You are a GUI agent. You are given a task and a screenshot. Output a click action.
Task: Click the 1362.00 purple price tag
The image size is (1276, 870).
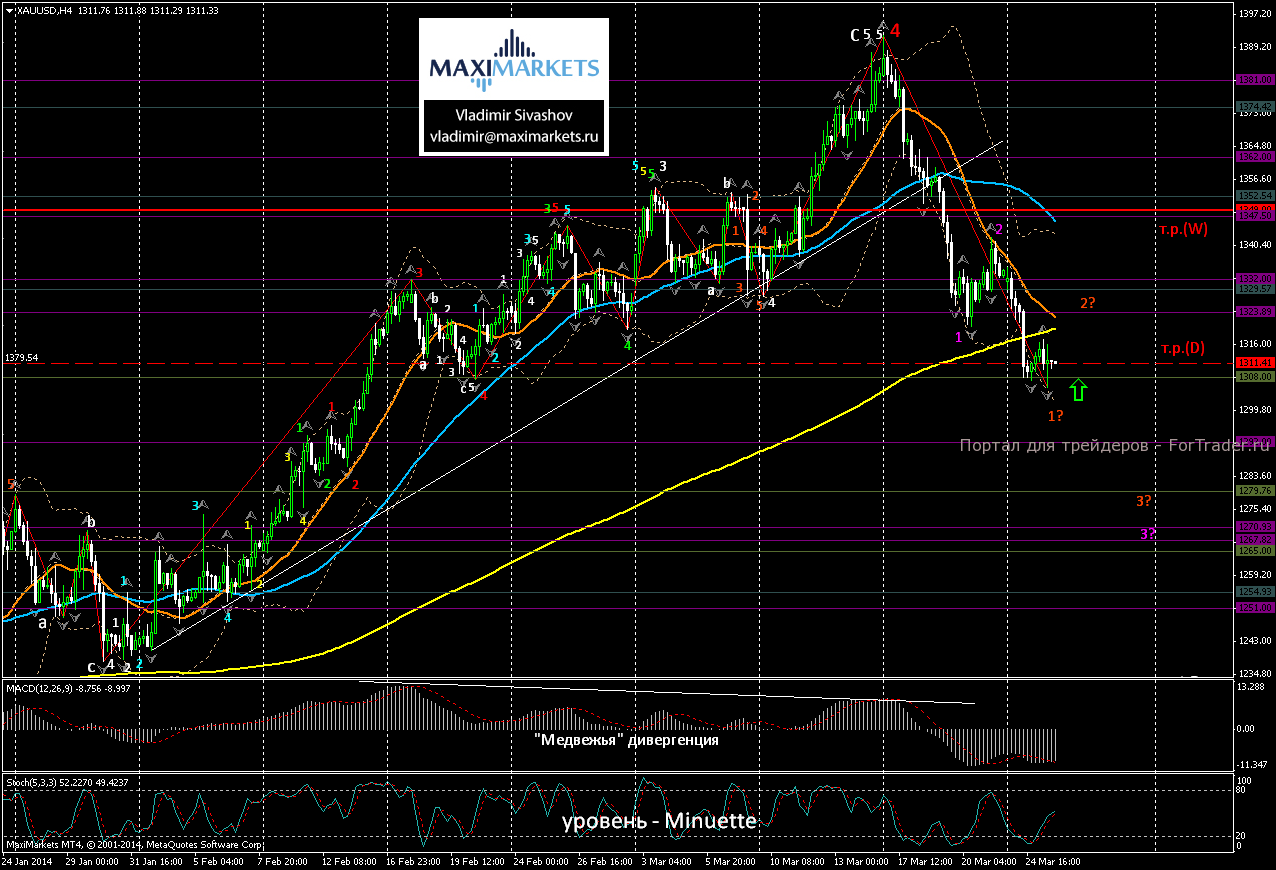tap(1254, 156)
